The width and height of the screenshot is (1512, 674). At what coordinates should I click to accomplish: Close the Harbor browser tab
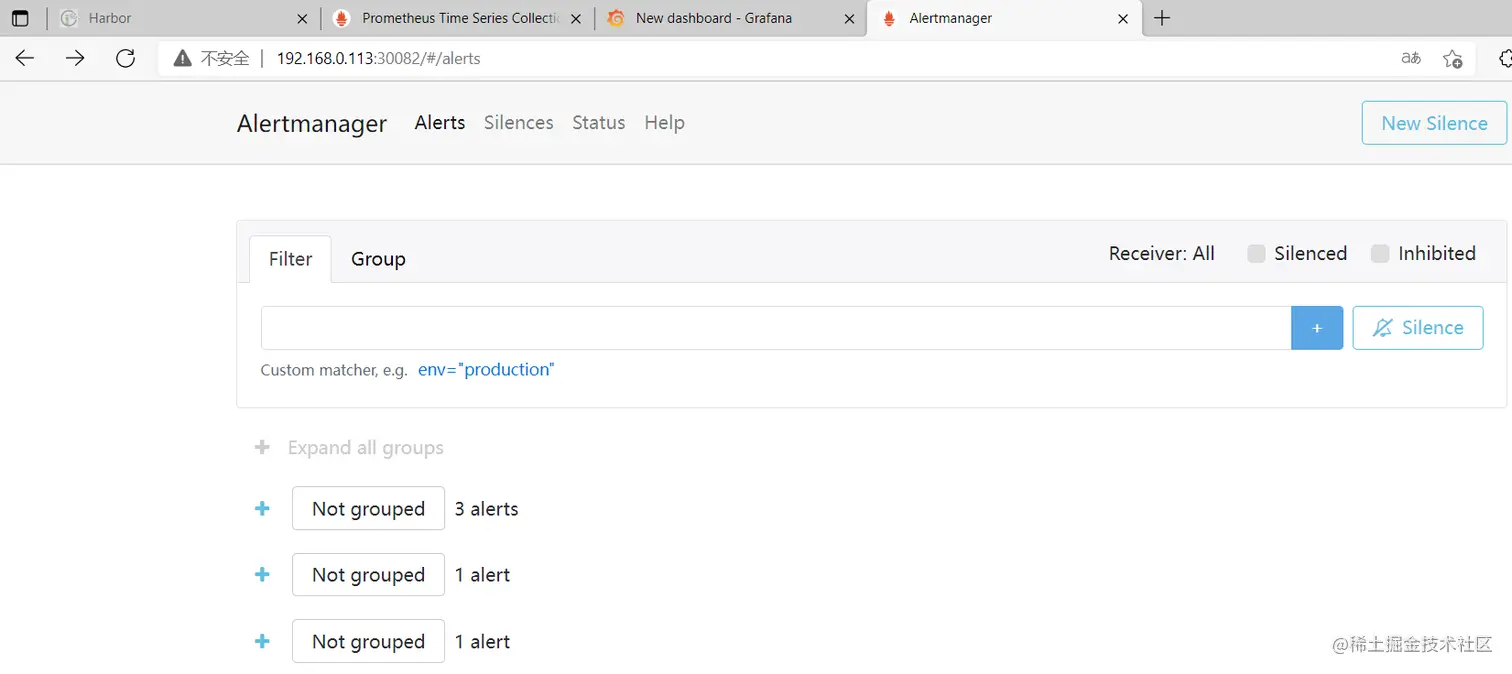tap(303, 18)
